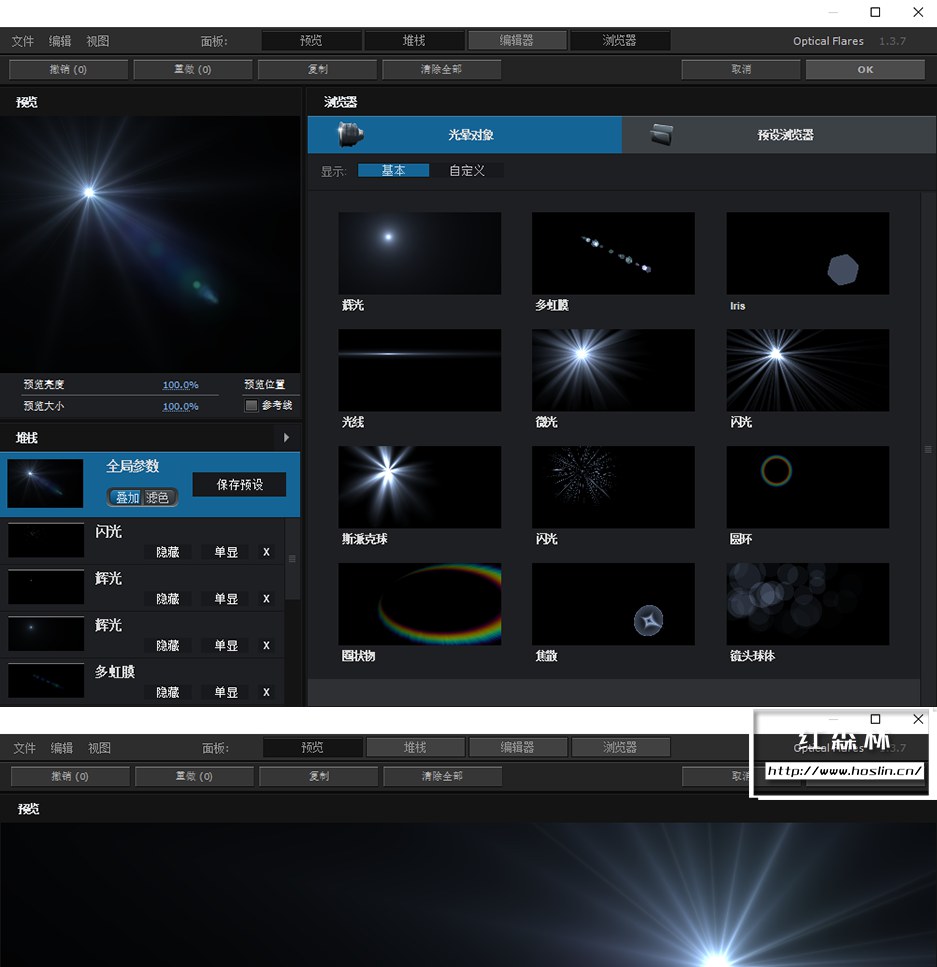Select the 焦散 caustic flare object
937x967 pixels.
coord(612,603)
